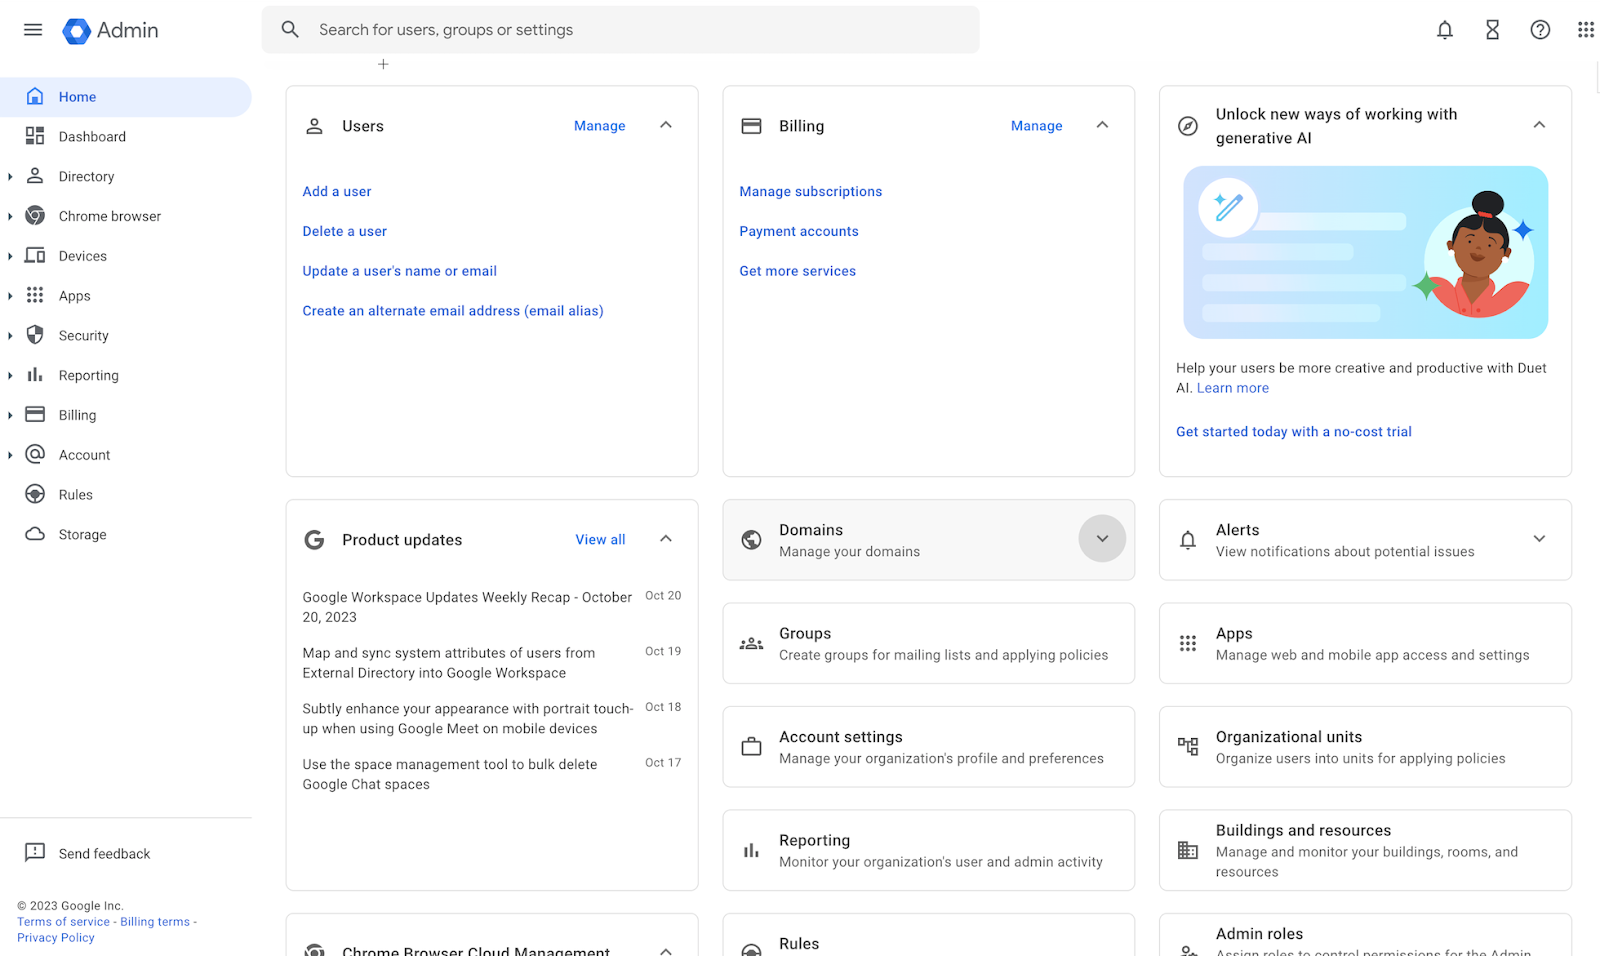Click the search users, groups or settings field
This screenshot has width=1600, height=956.
click(x=621, y=30)
